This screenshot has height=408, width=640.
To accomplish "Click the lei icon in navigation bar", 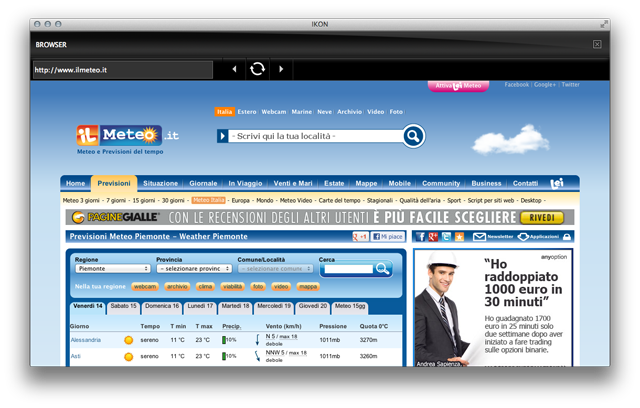I will tap(557, 183).
